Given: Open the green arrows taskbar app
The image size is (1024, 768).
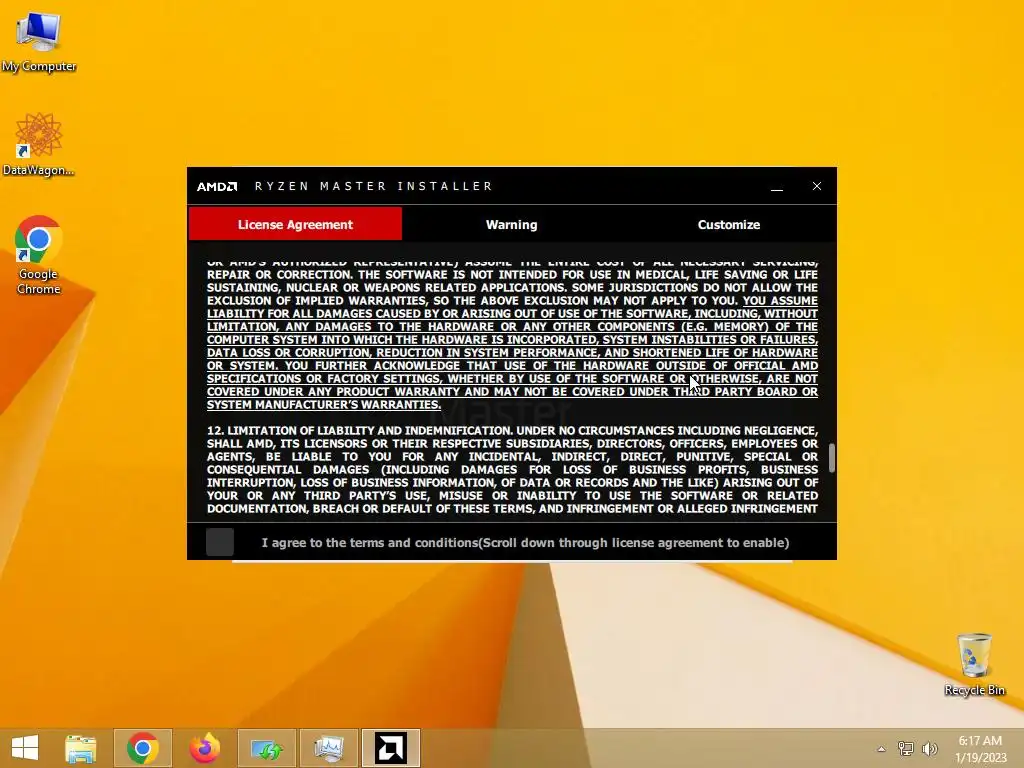Looking at the screenshot, I should (x=266, y=748).
